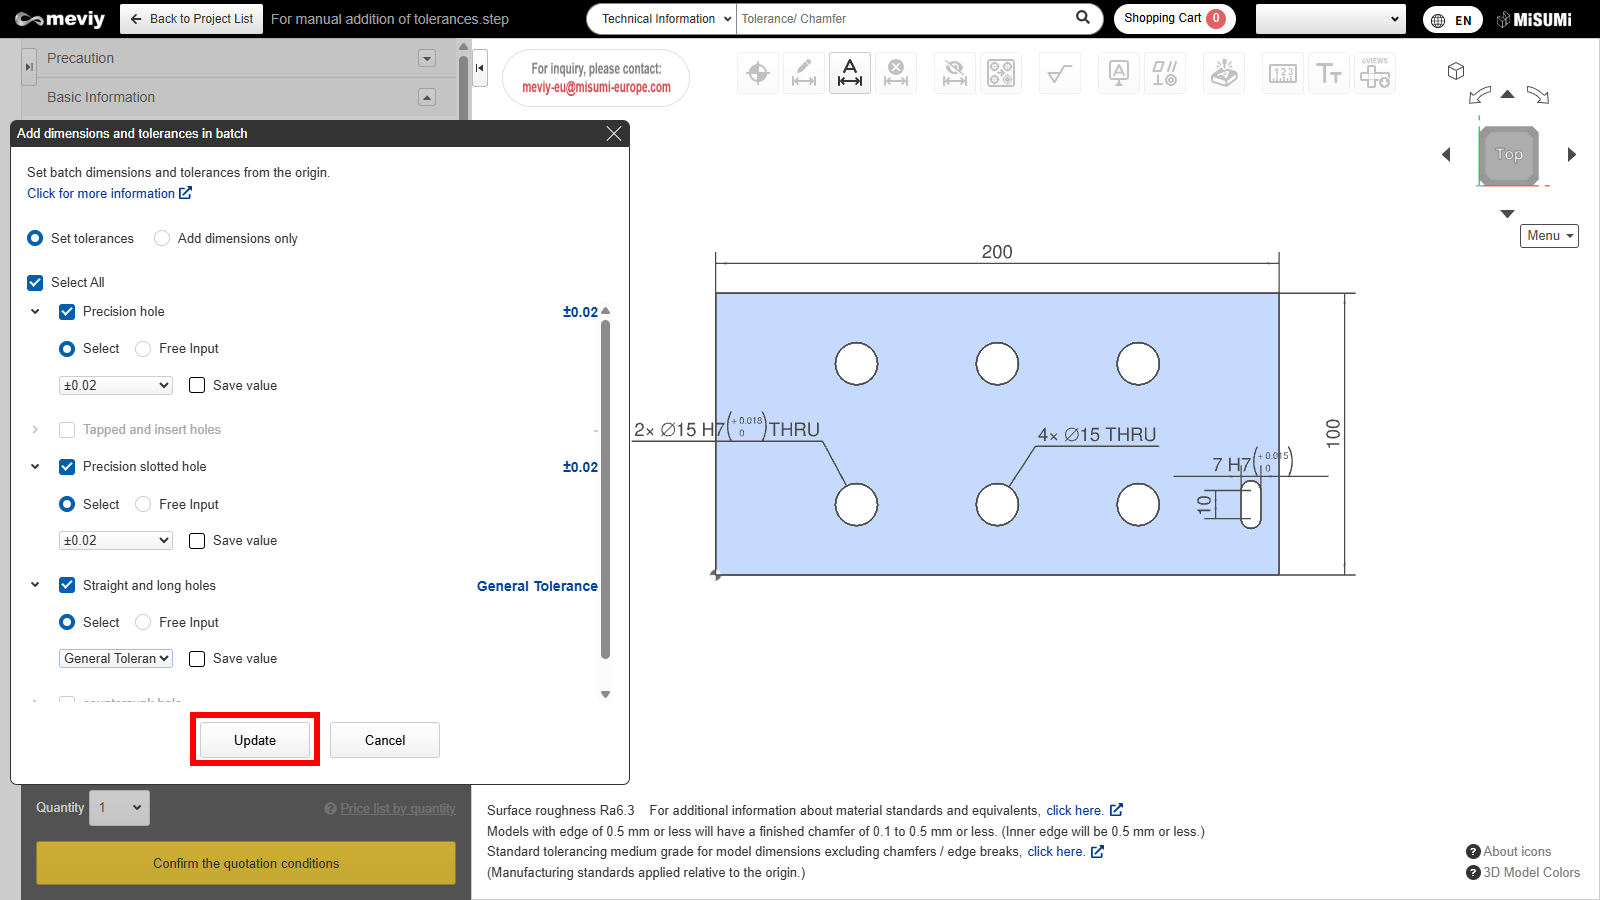Collapse the Straight and long holes section
The image size is (1600, 900).
pos(35,585)
